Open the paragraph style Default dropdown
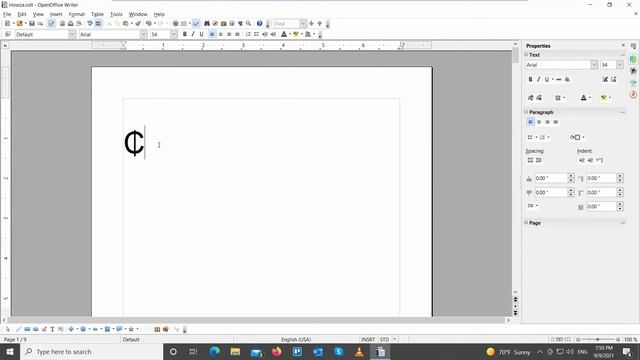Image resolution: width=640 pixels, height=360 pixels. tap(72, 35)
